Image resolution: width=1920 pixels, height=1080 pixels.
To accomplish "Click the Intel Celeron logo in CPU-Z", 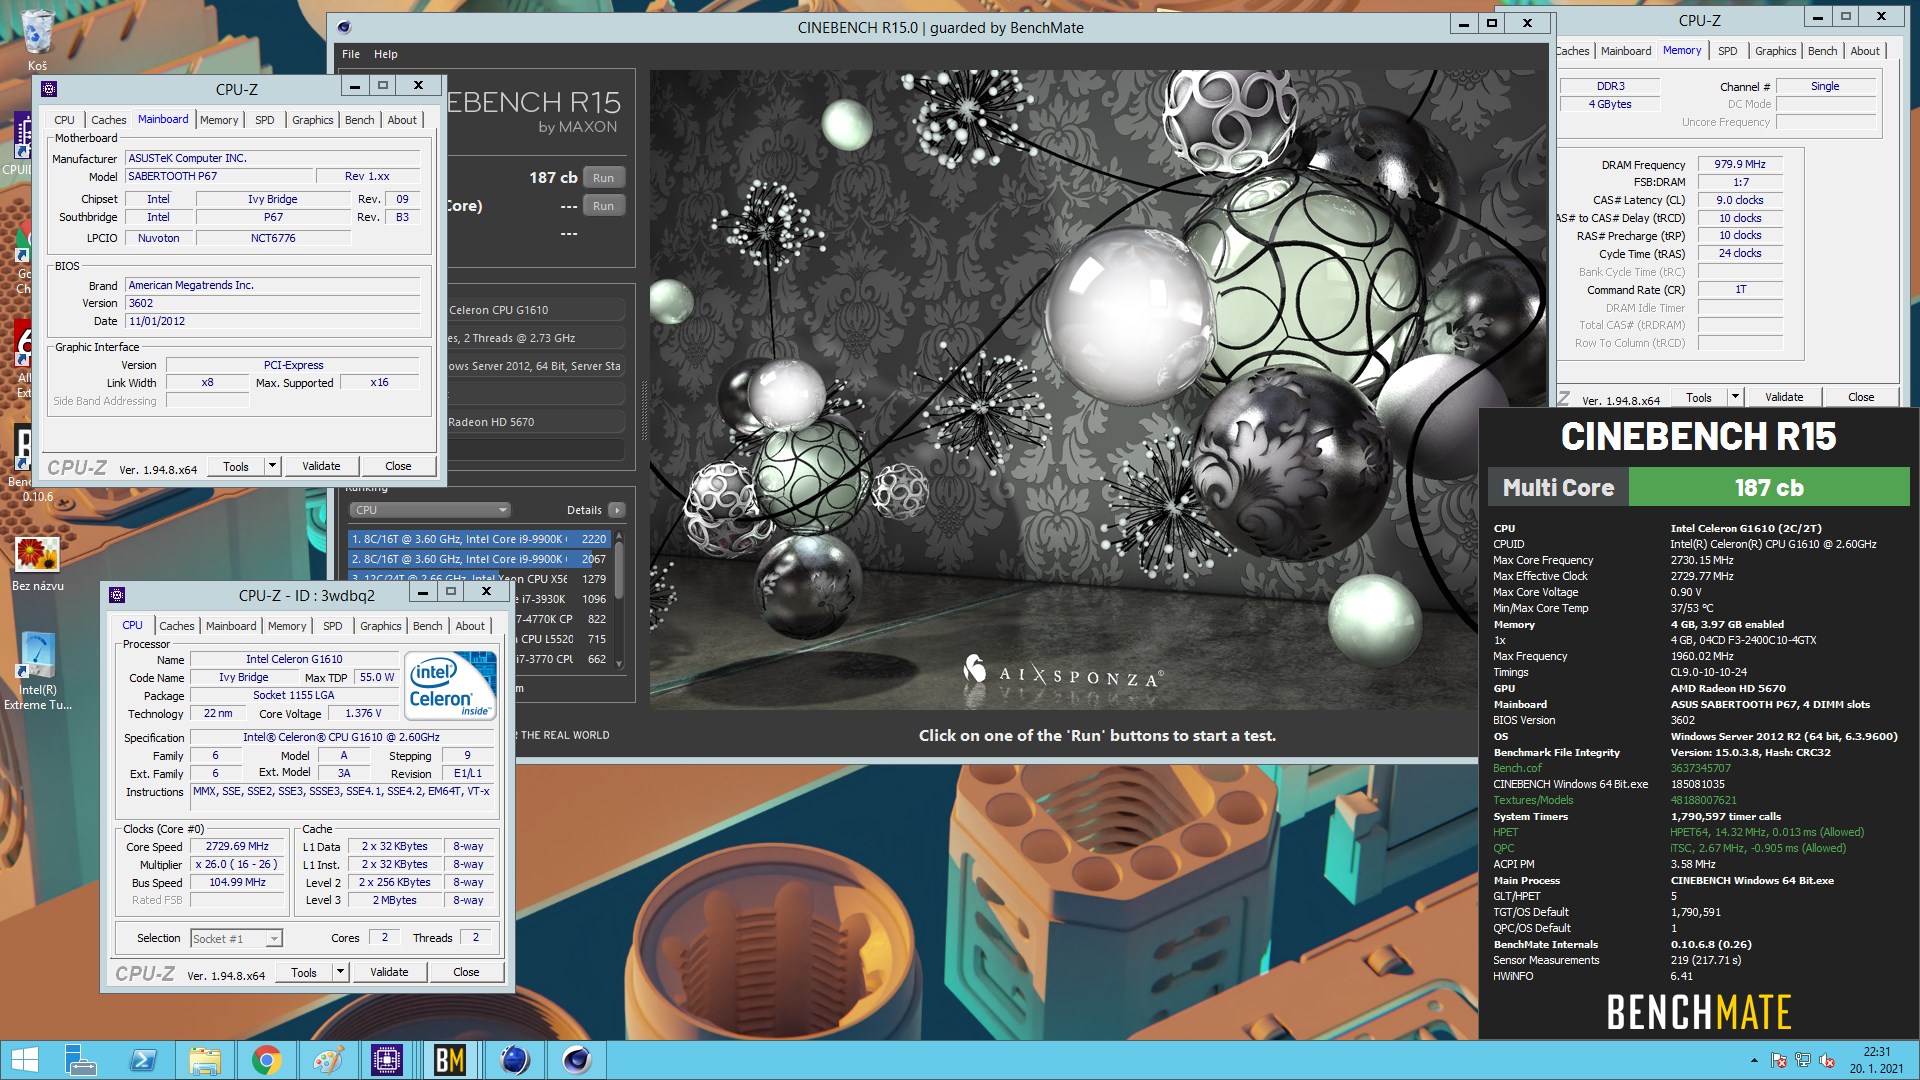I will click(450, 685).
